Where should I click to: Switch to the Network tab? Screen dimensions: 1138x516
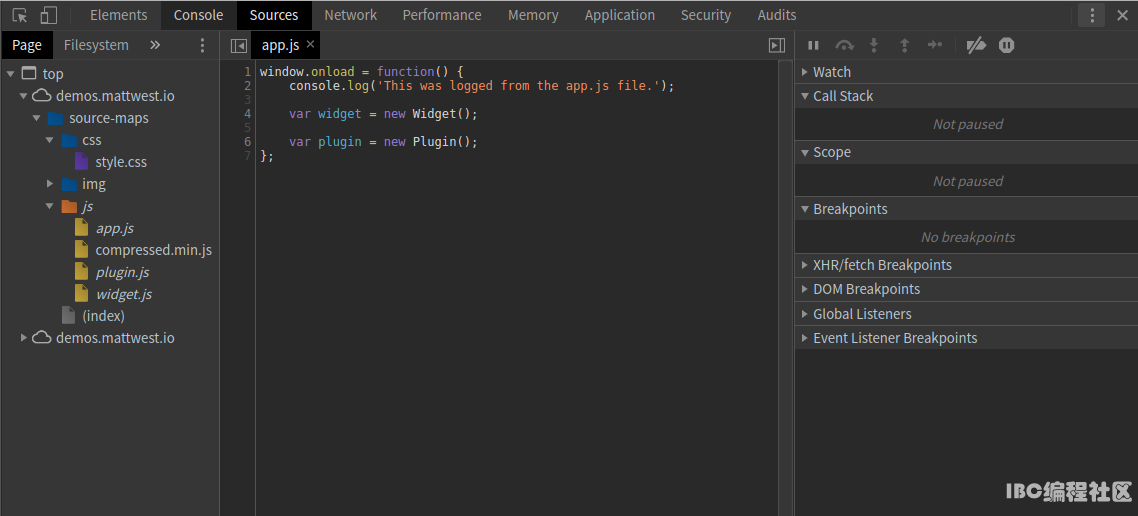click(x=350, y=15)
